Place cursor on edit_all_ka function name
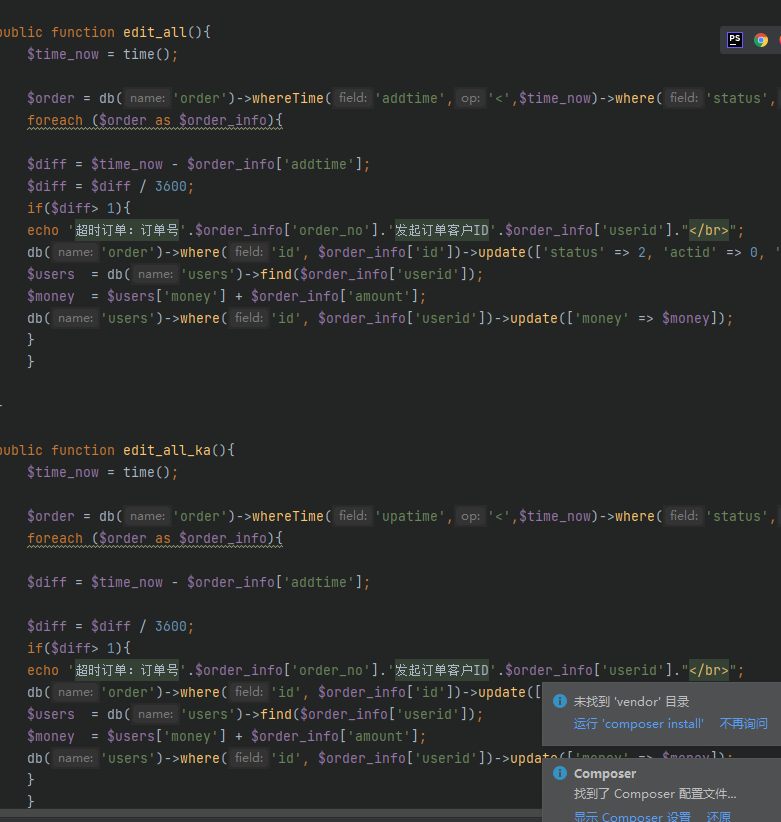781x822 pixels. point(167,450)
